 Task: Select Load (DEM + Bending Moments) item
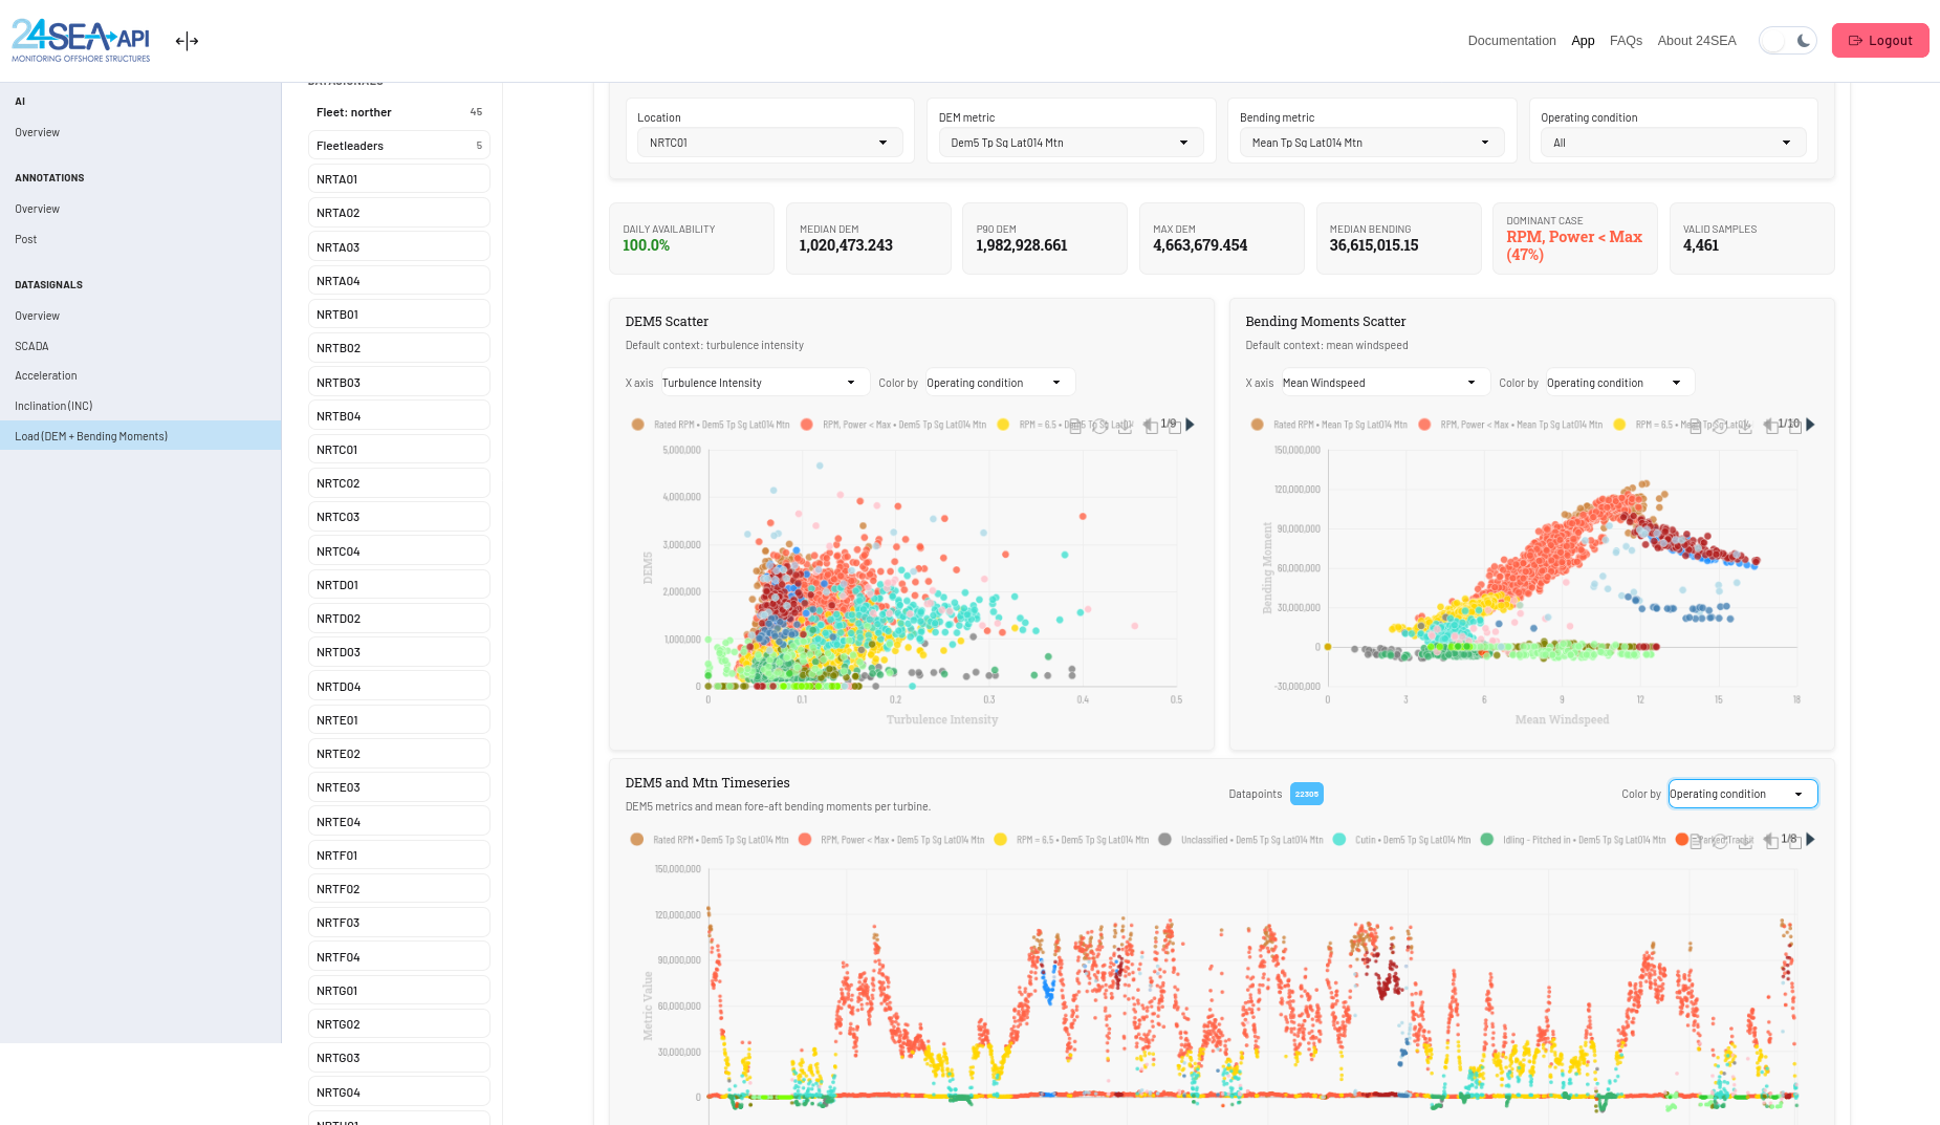pyautogui.click(x=140, y=435)
